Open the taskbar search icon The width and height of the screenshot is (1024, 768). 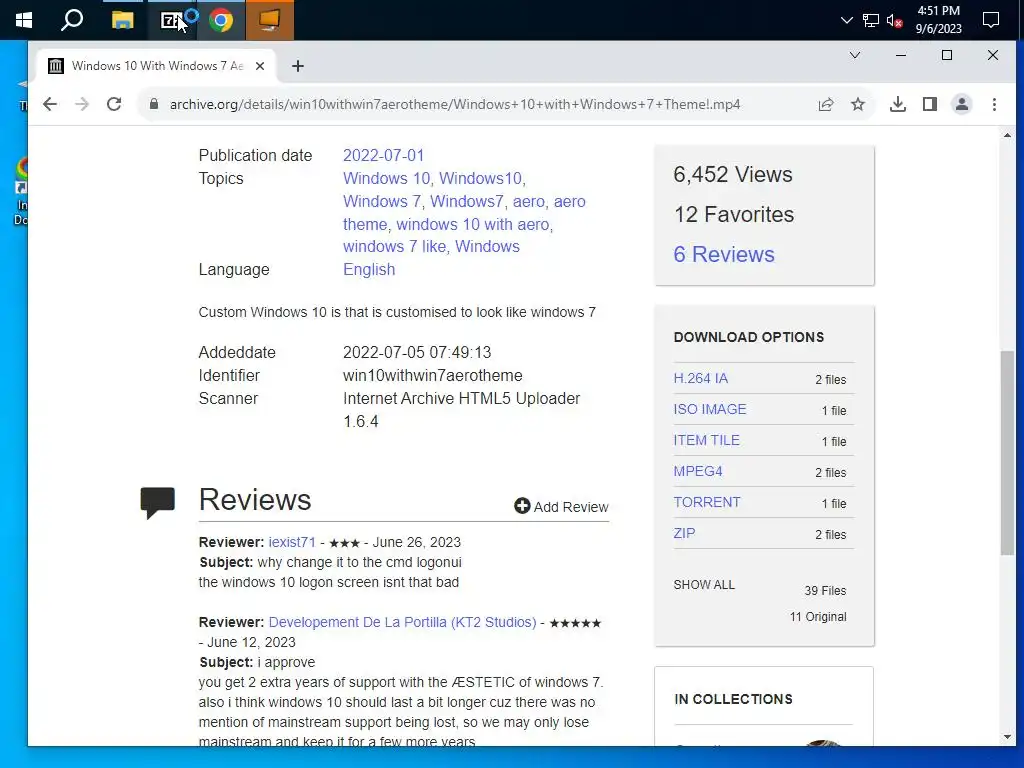pos(72,20)
